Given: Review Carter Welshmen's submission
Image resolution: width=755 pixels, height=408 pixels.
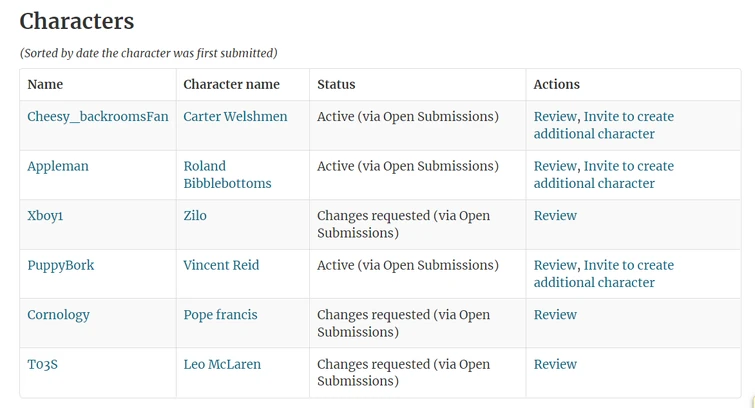Looking at the screenshot, I should (555, 117).
